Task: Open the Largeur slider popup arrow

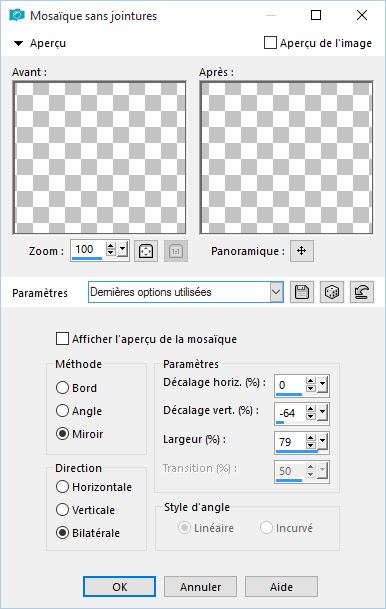Action: pos(322,442)
